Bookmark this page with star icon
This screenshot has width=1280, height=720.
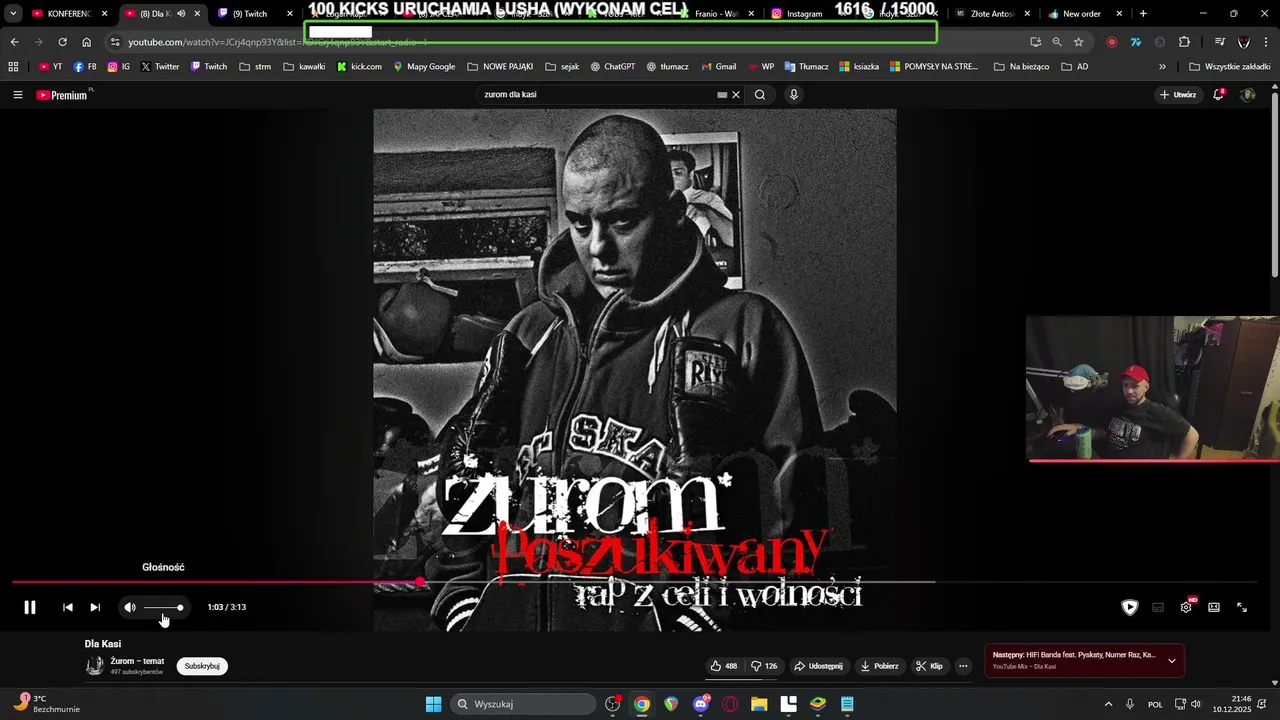tap(1078, 42)
